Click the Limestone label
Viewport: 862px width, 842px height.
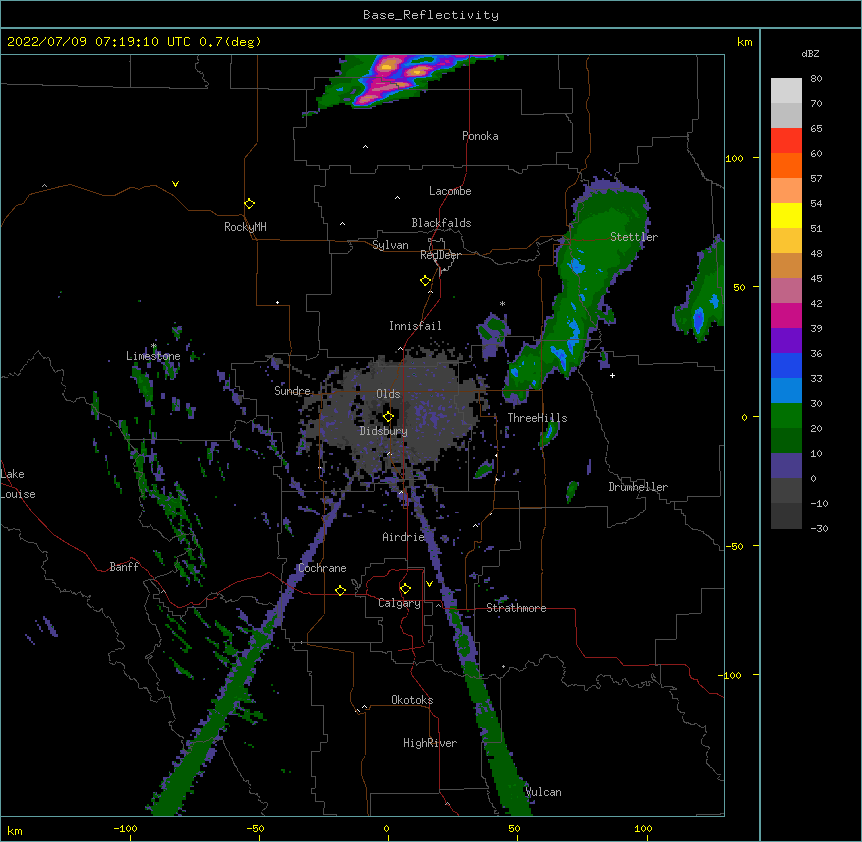pos(153,356)
